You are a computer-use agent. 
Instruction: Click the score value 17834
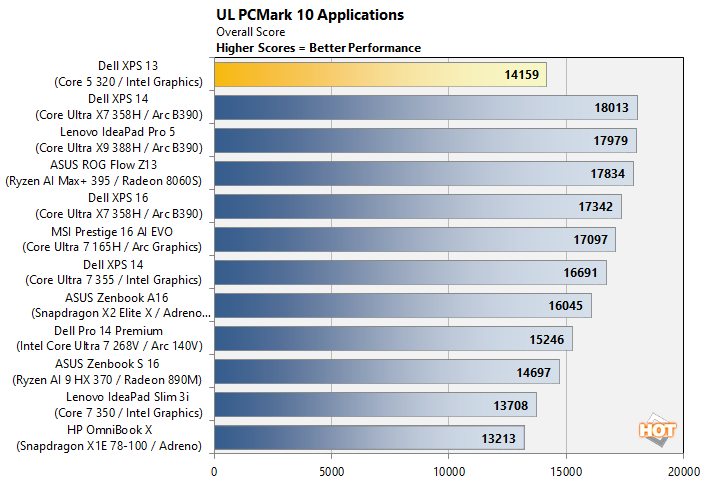(608, 173)
